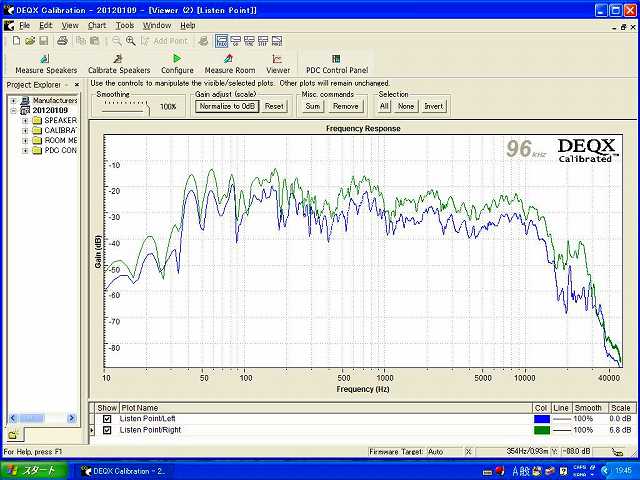Click the Paste clipboard toolbar icon

click(x=94, y=41)
